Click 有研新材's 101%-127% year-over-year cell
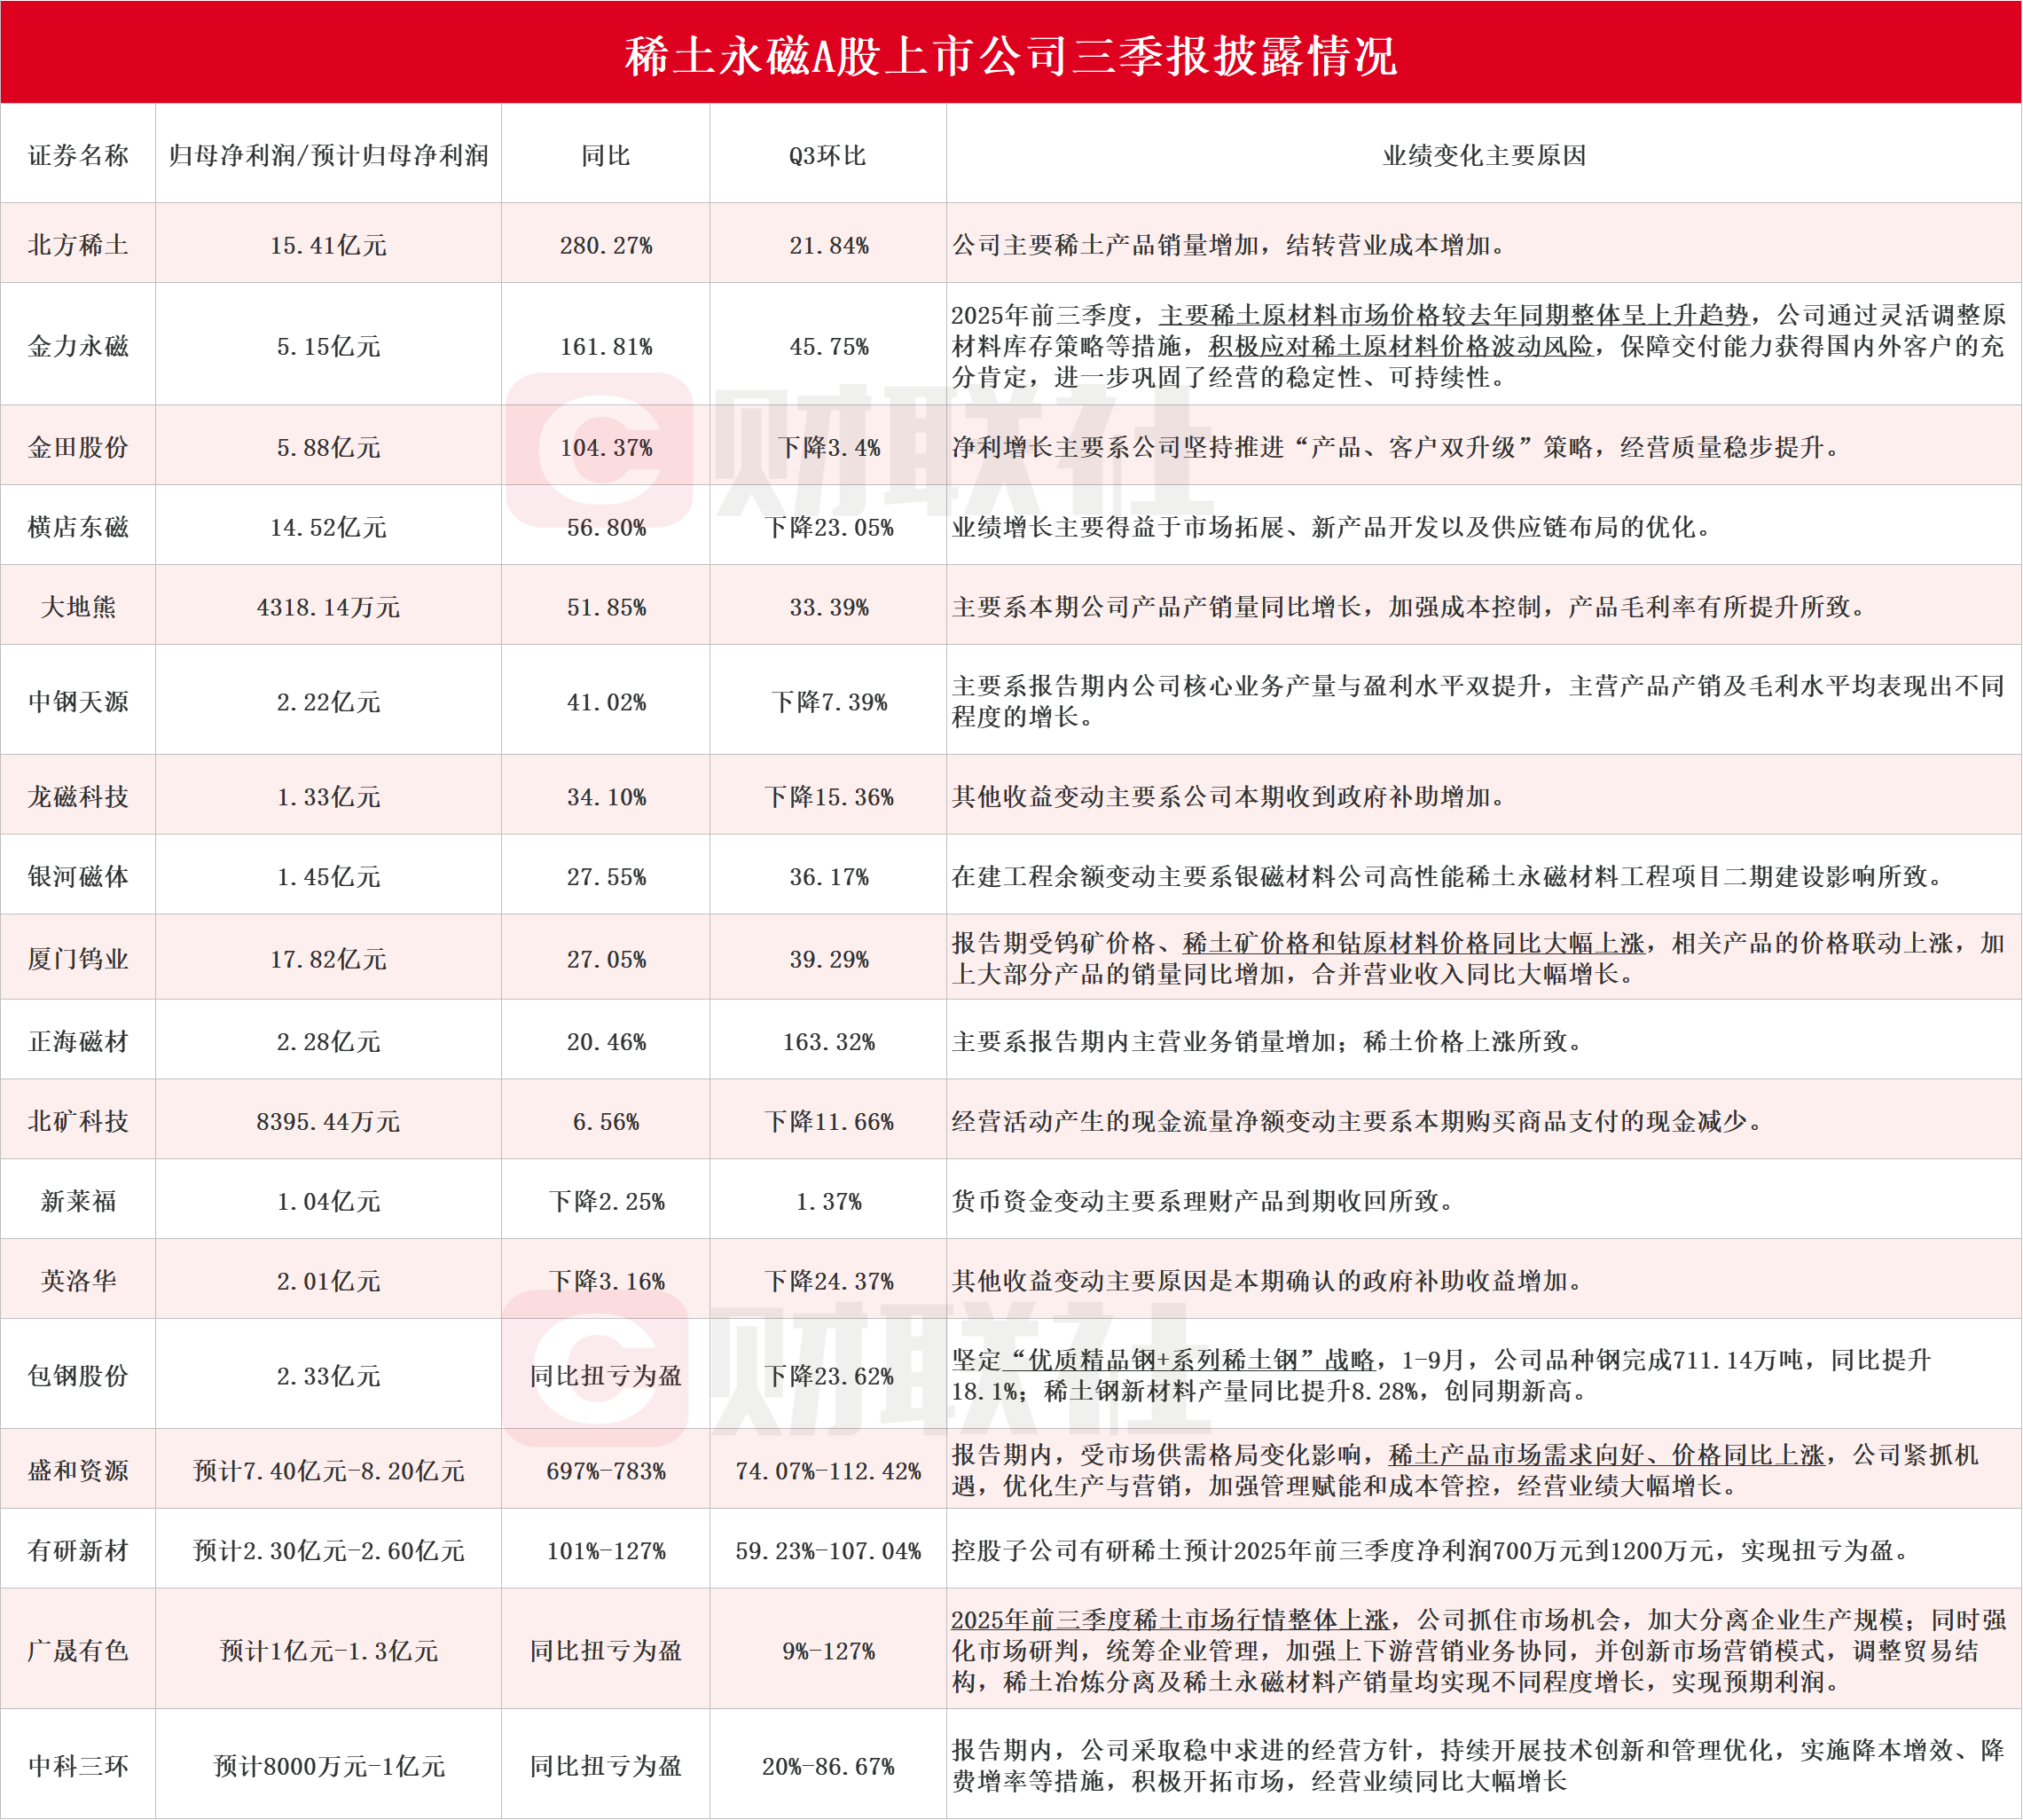The width and height of the screenshot is (2023, 1820). point(606,1551)
